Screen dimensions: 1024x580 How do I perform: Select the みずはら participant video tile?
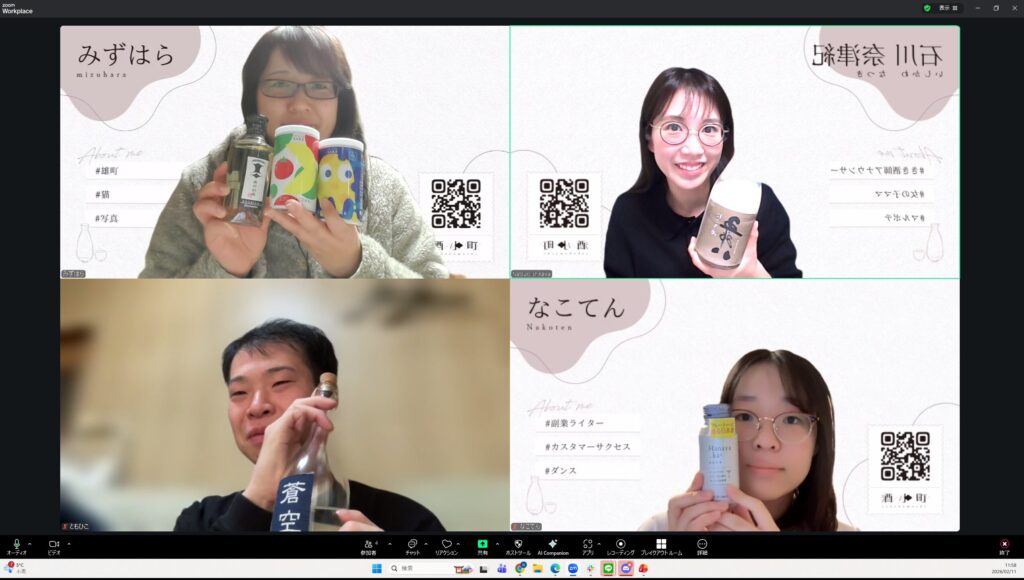(284, 152)
